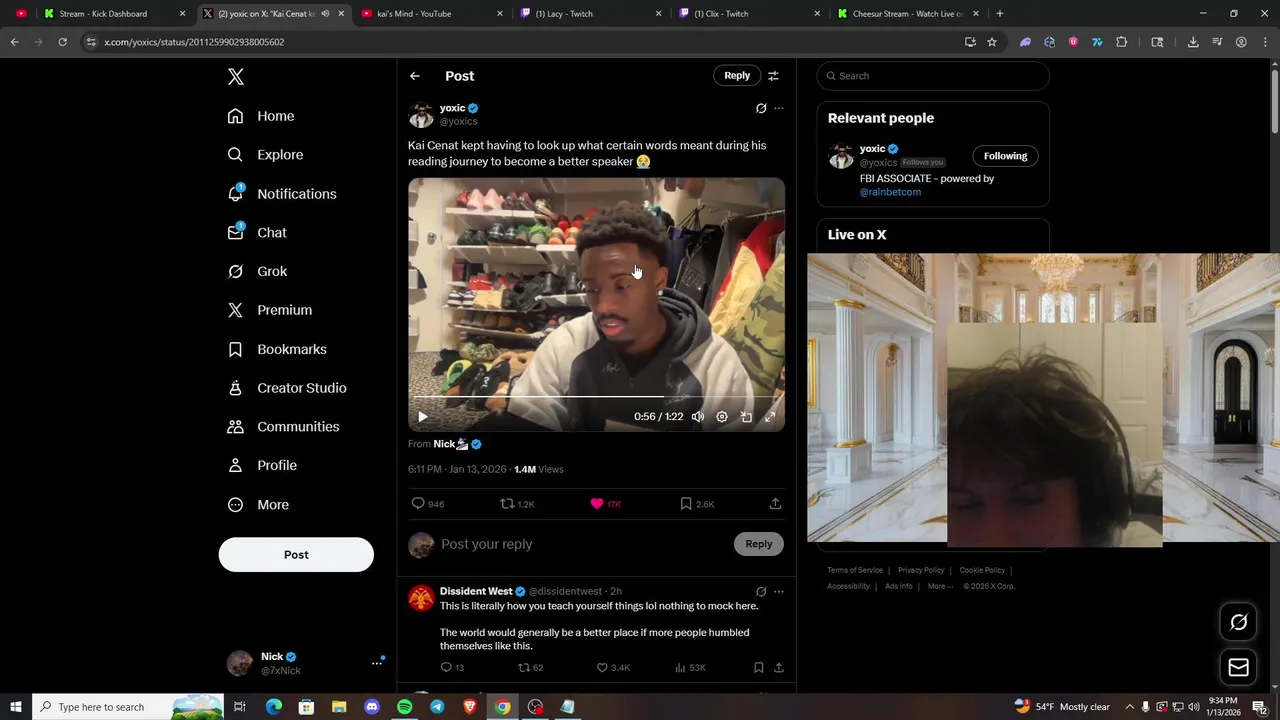
Task: Open the @rainbetcom link in yoxic's bio
Action: tap(890, 192)
